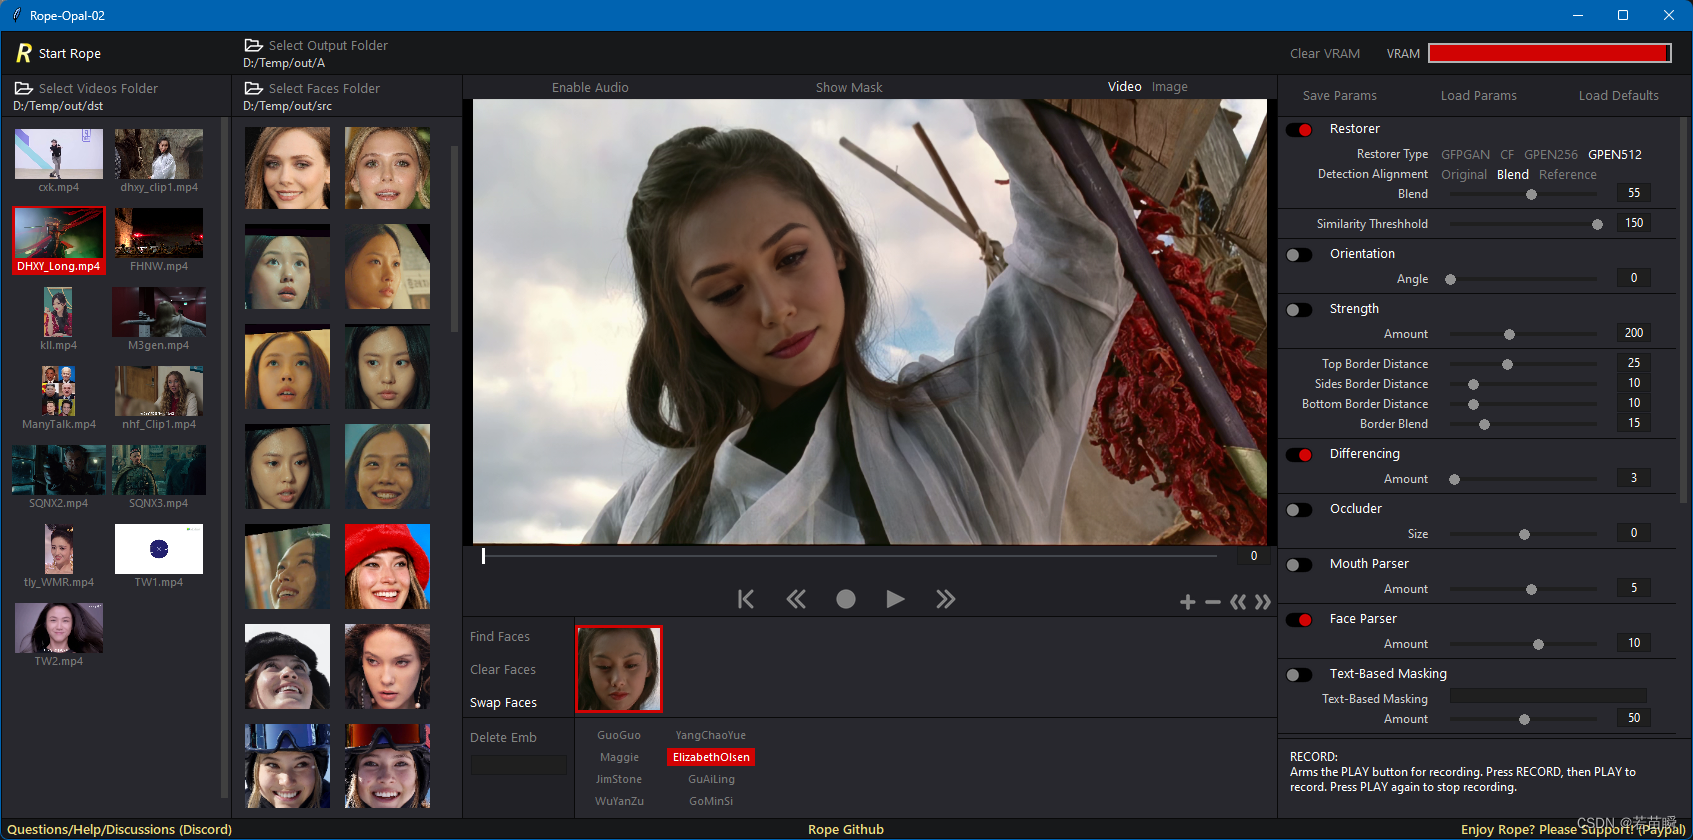Choose the YangChaoYue saved embedding
The height and width of the screenshot is (840, 1693).
tap(711, 735)
